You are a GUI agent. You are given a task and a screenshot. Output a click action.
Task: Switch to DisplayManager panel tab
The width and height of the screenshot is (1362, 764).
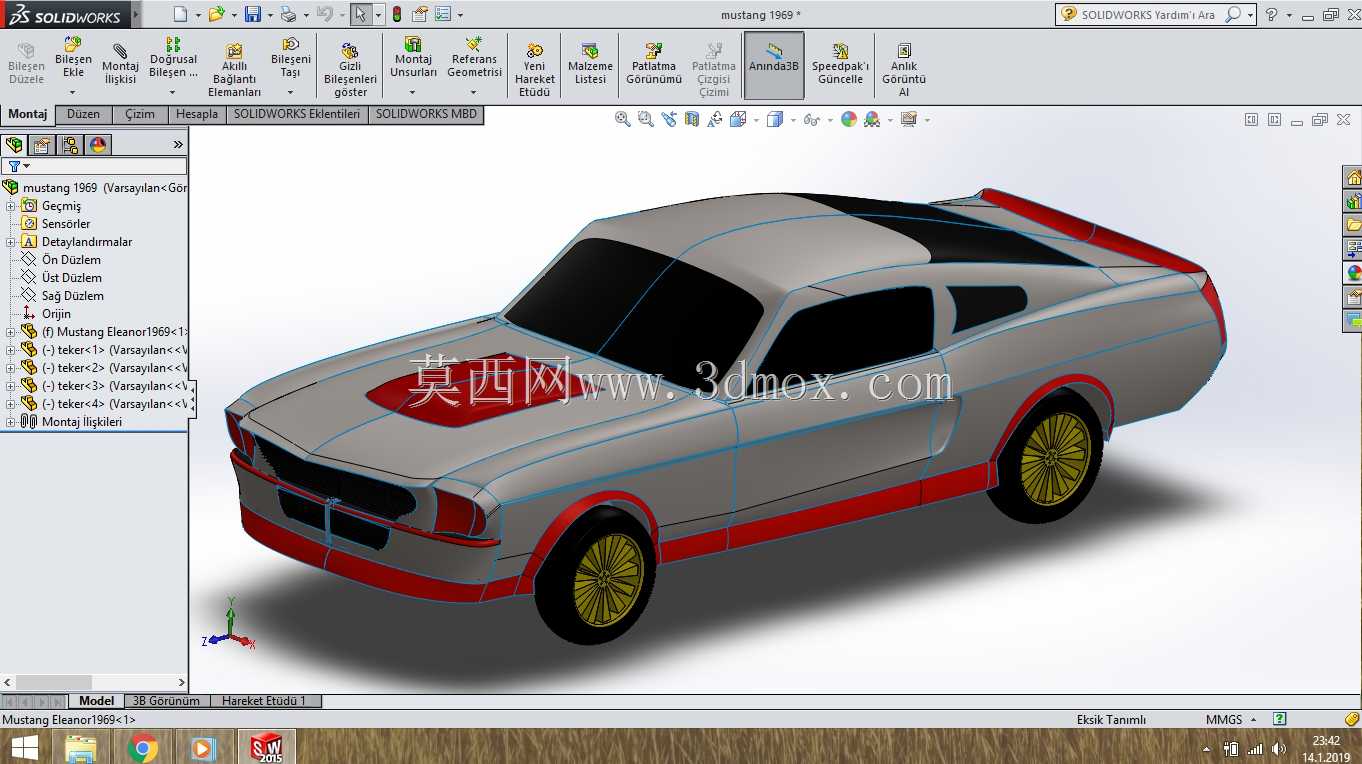coord(98,145)
